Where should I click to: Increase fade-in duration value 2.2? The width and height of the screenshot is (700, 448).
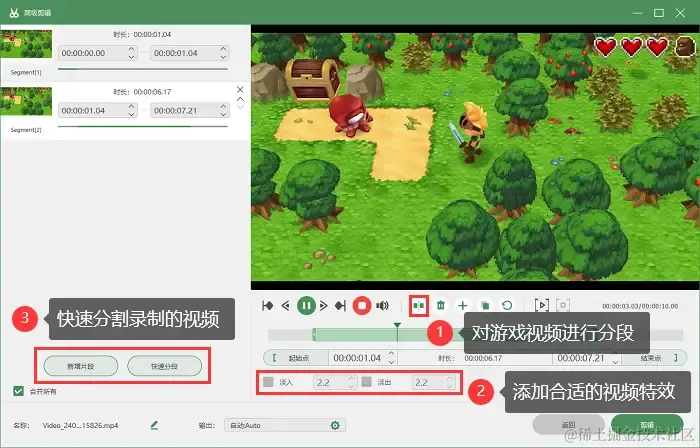[351, 378]
